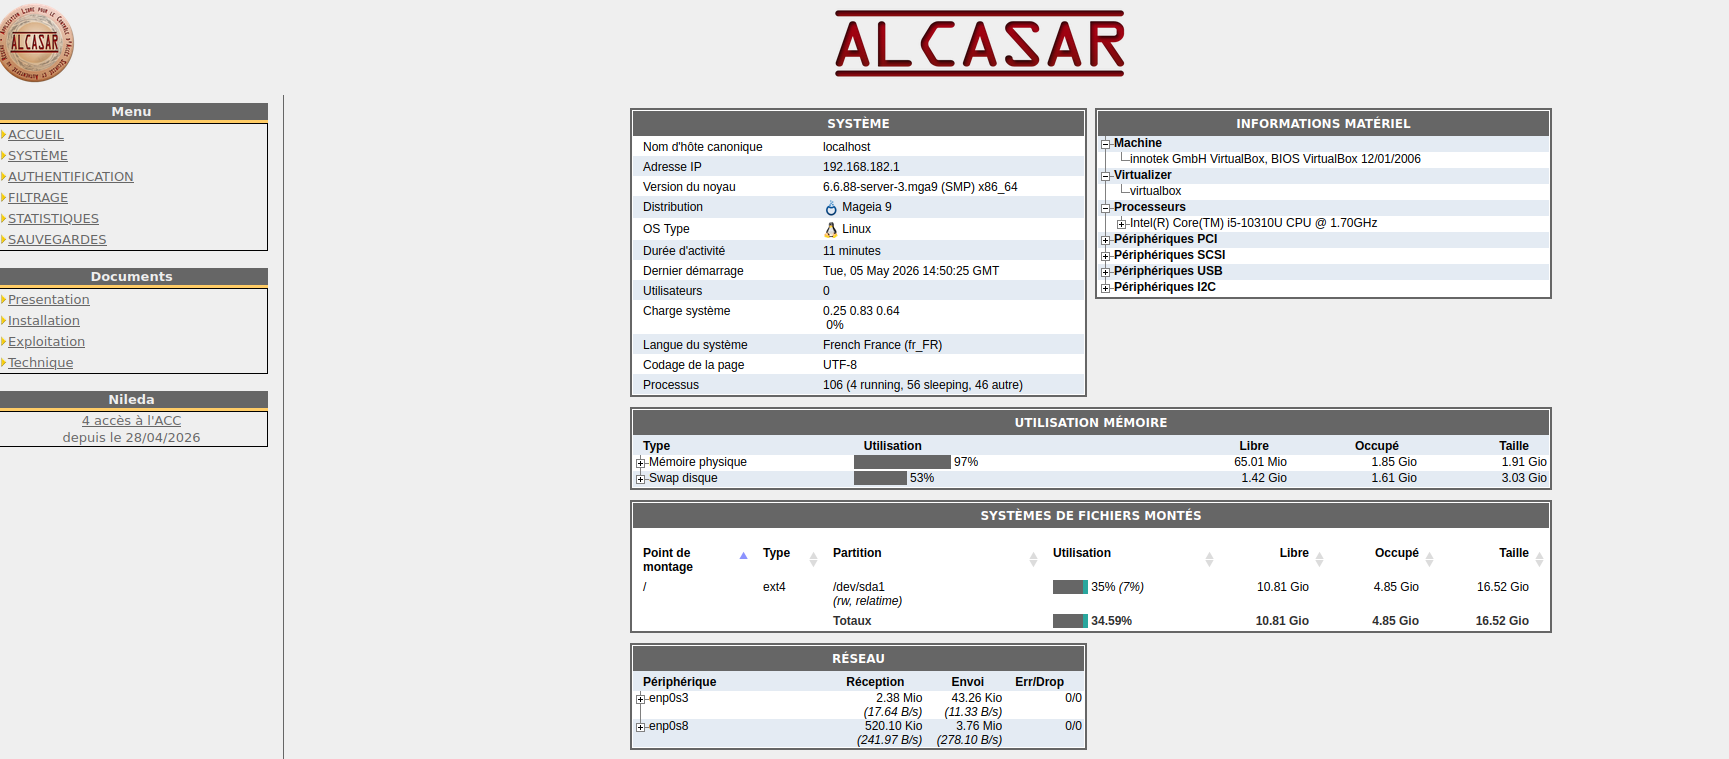This screenshot has height=759, width=1729.
Task: Click load average '0.25 0.83 0.64' value
Action: pos(861,311)
